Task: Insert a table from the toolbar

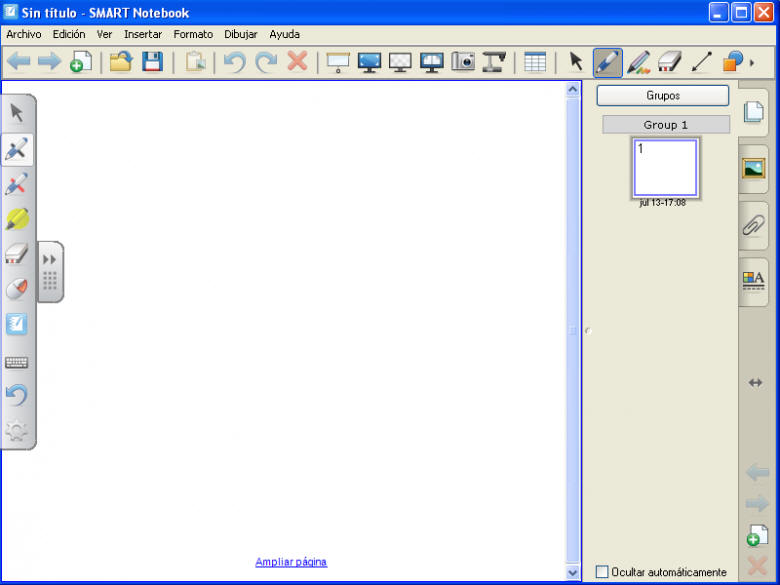Action: click(535, 62)
